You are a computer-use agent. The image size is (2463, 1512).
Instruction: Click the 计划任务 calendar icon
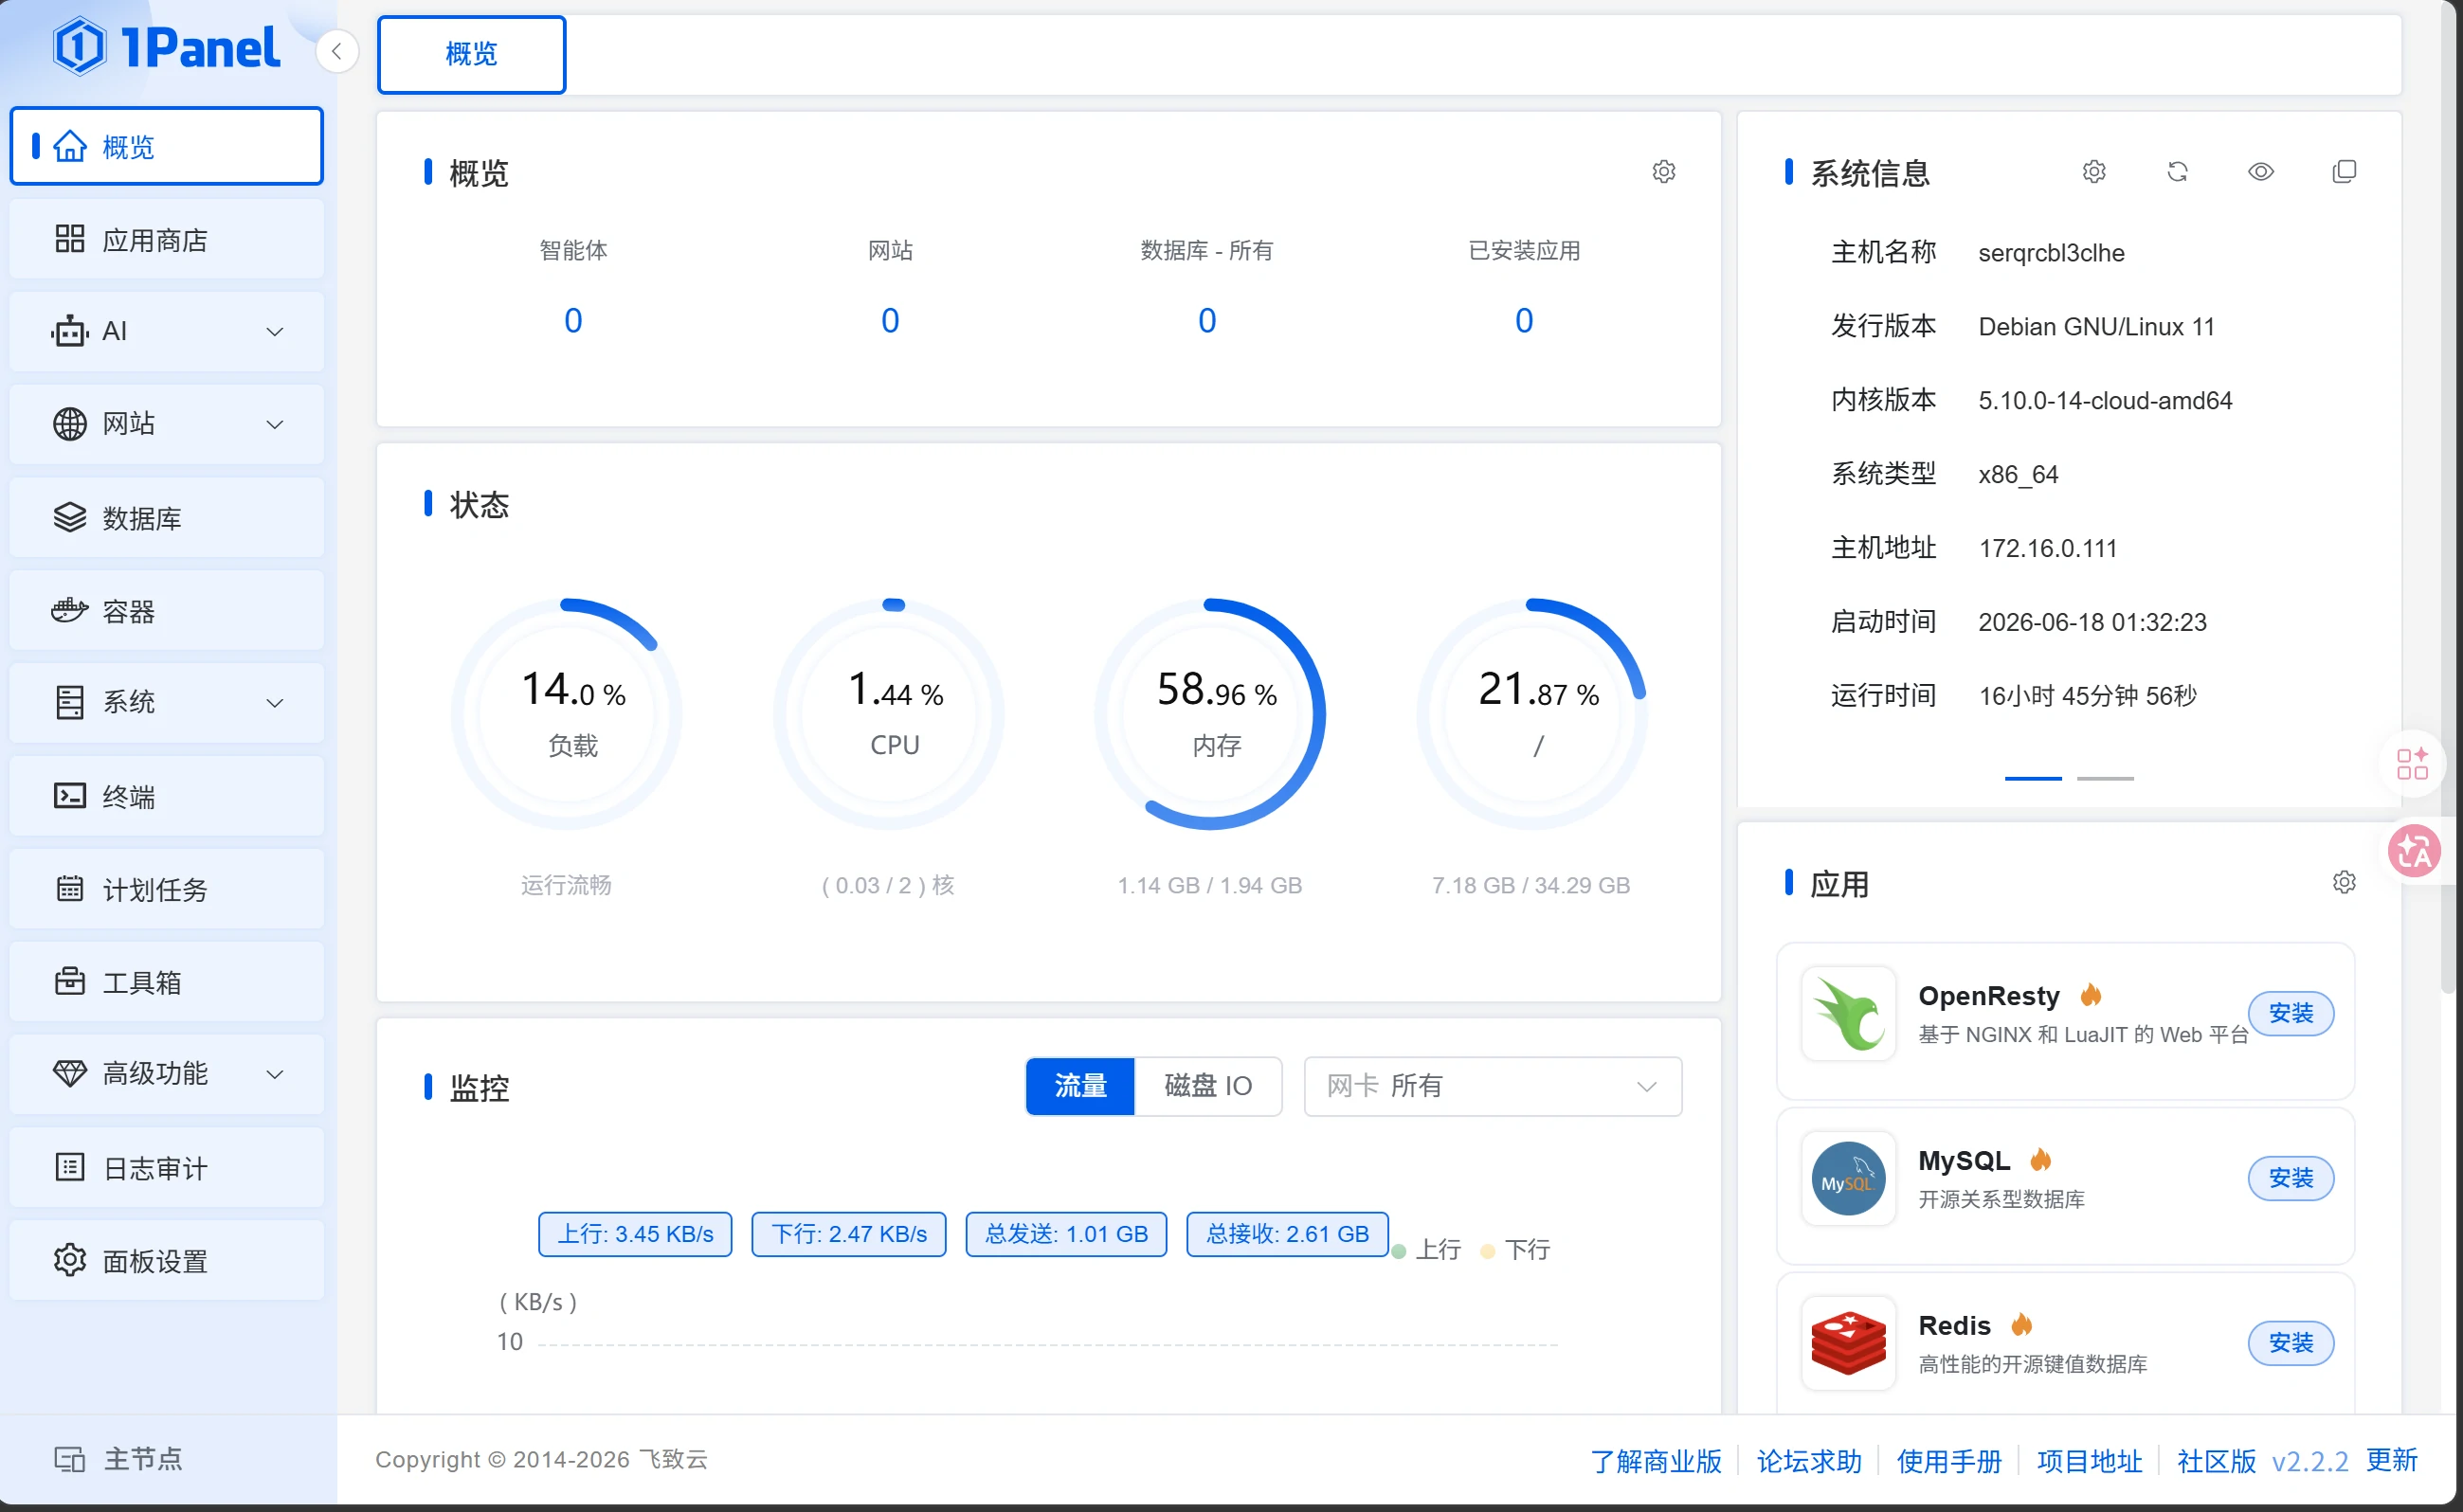coord(69,888)
